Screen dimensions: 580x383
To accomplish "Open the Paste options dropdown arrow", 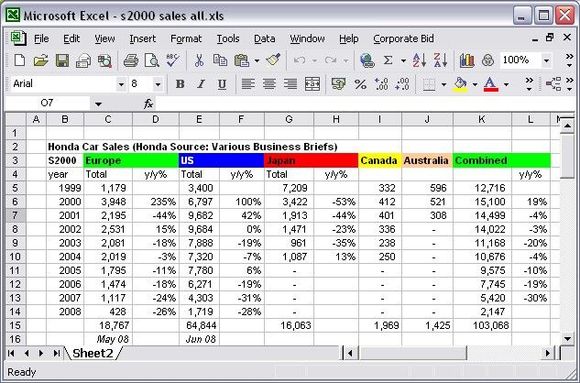I will click(x=257, y=60).
